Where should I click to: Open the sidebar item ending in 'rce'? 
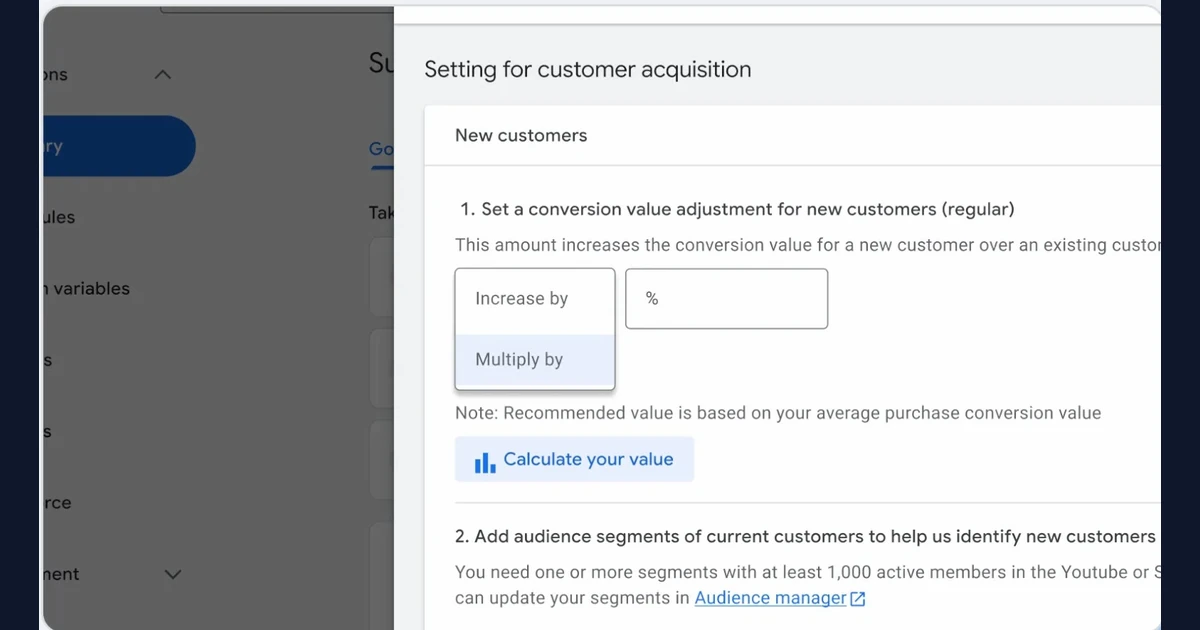57,503
